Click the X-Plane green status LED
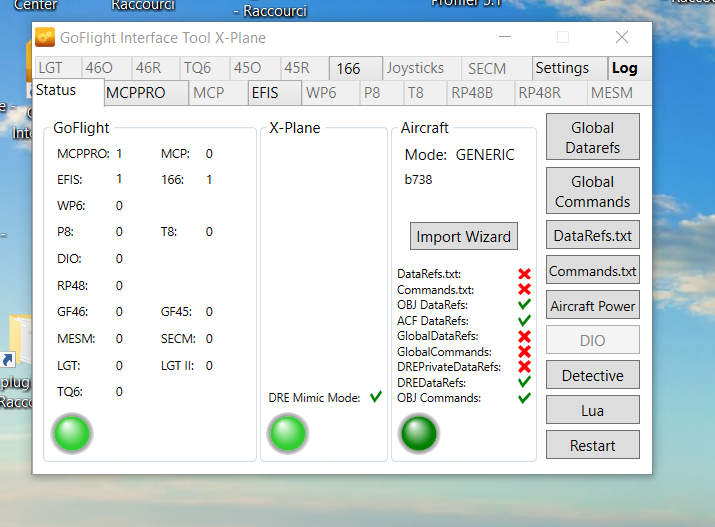Screen dimensions: 715x527 click(288, 434)
